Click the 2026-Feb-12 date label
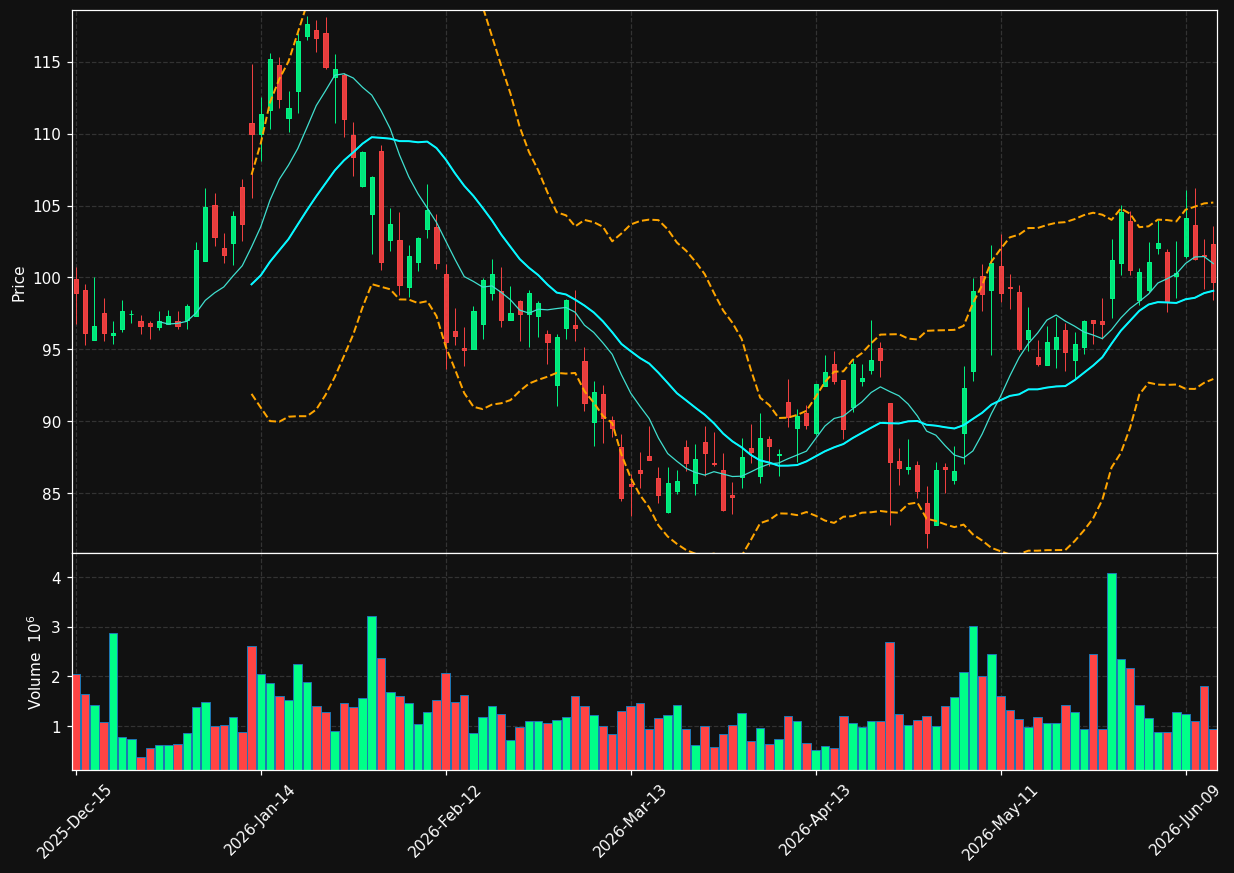This screenshot has height=873, width=1234. [445, 821]
